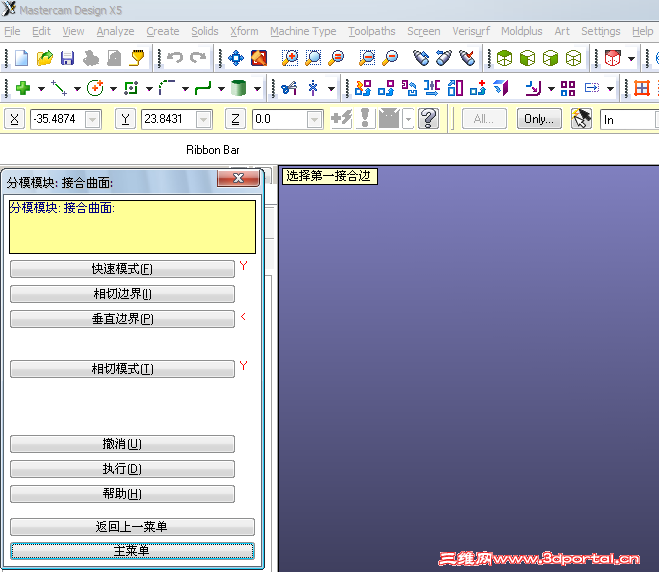Toggle the Z coordinate lock button
The height and width of the screenshot is (572, 659).
coord(235,119)
